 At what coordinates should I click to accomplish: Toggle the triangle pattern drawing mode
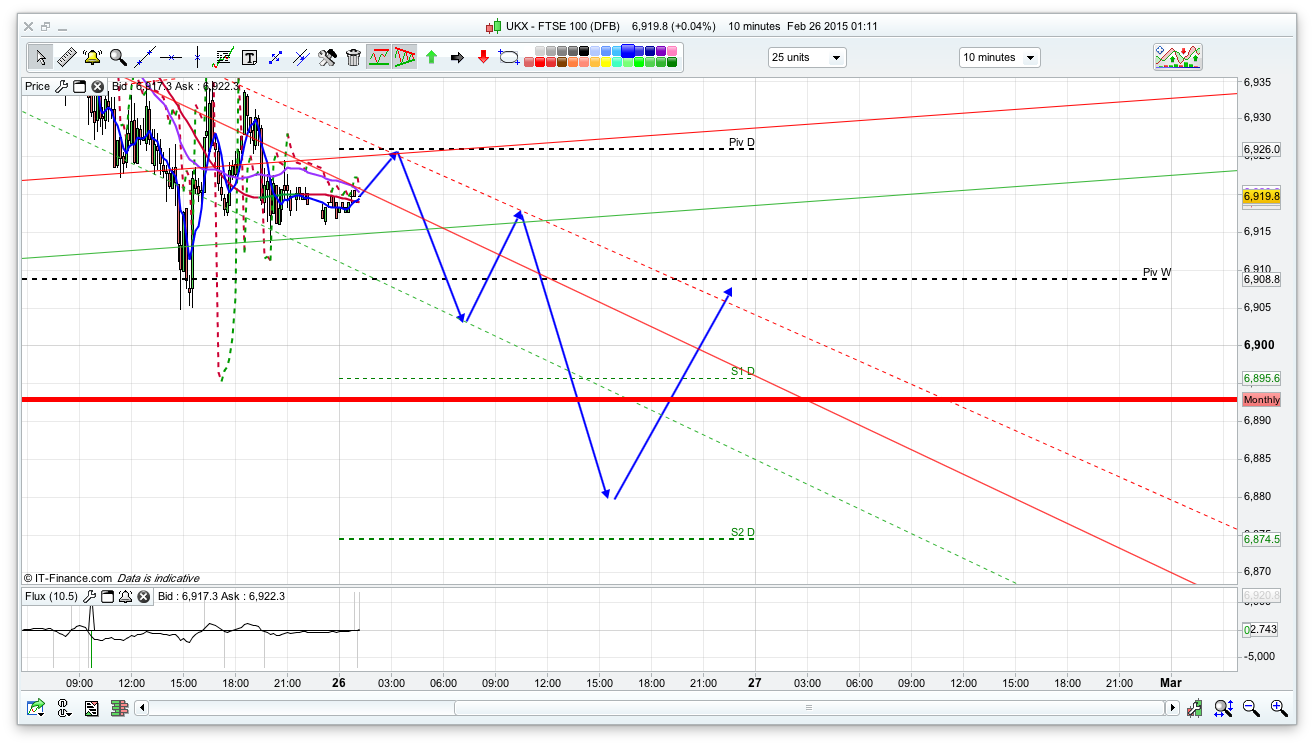[405, 57]
